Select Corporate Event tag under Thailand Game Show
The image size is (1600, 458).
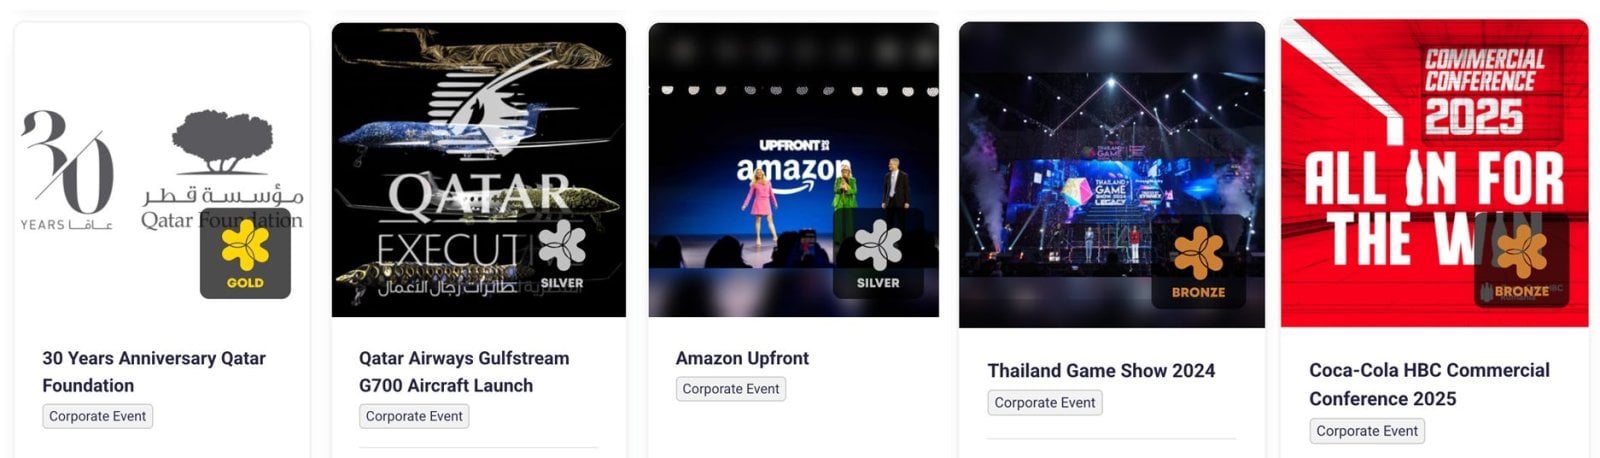(1045, 403)
